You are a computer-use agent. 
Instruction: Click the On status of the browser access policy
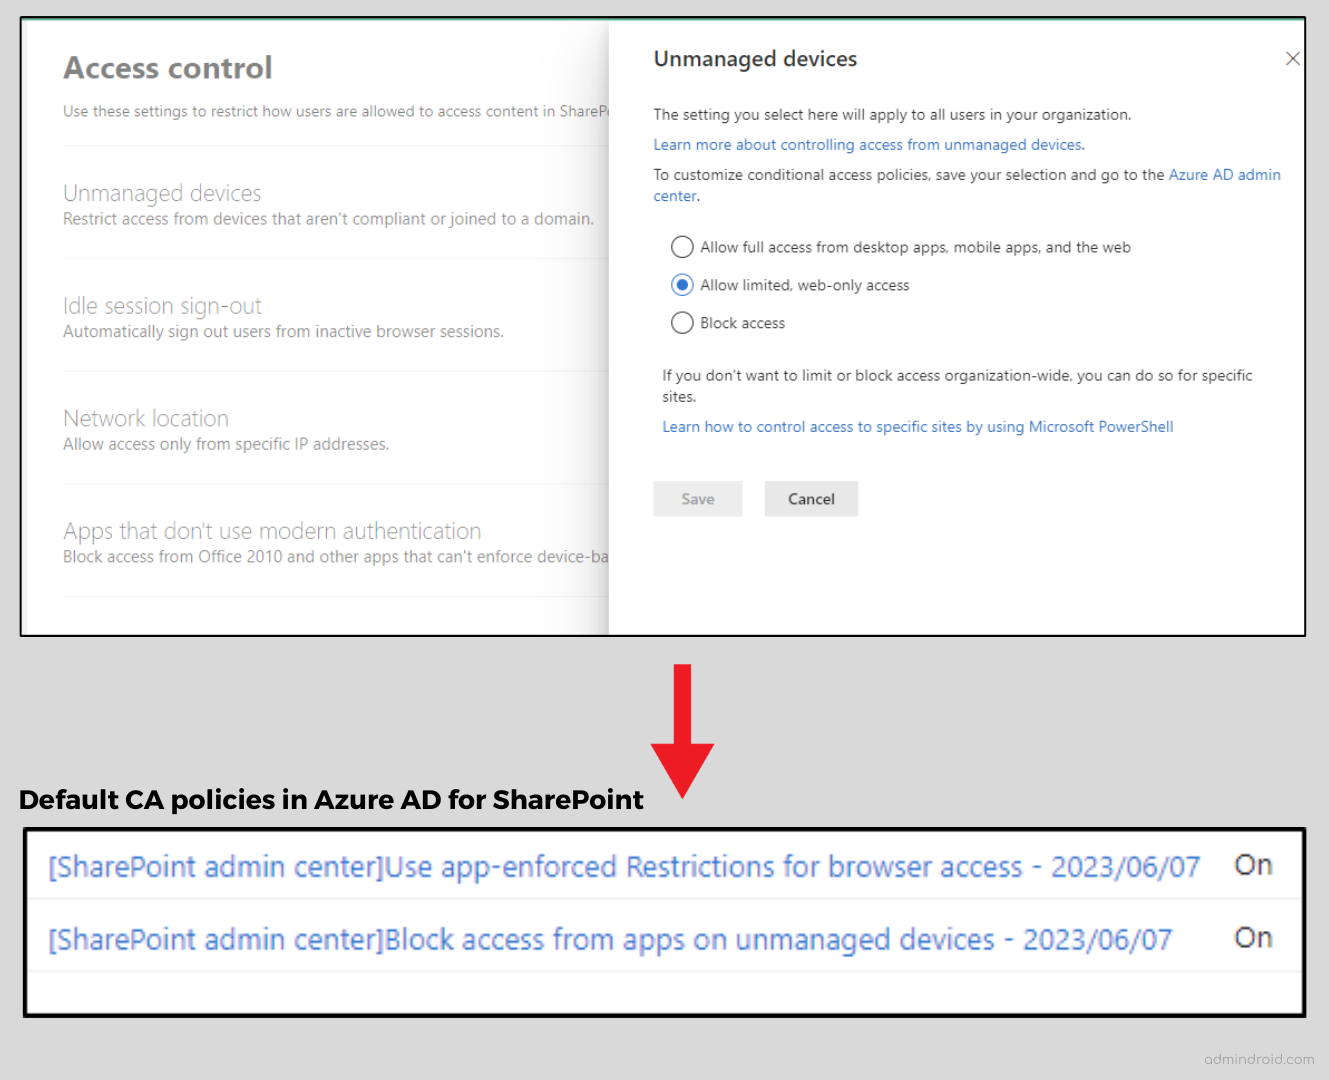1252,865
